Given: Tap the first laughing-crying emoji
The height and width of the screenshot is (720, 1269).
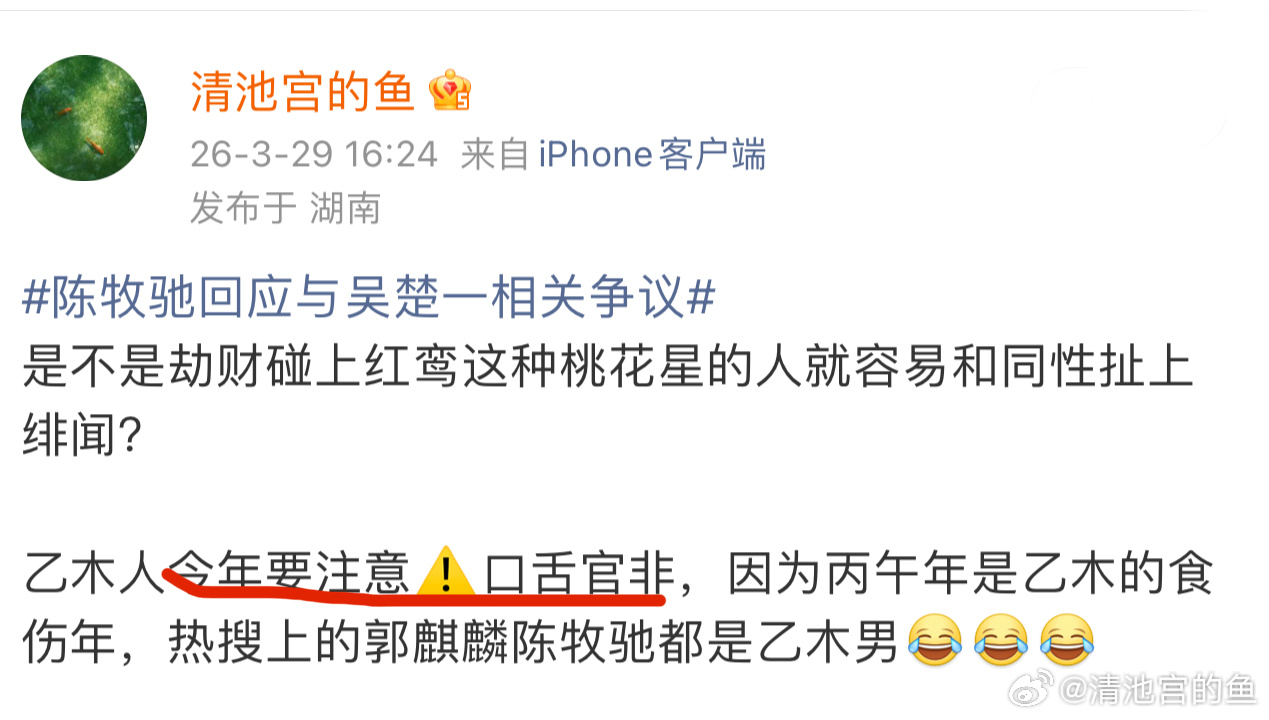Looking at the screenshot, I should [933, 641].
